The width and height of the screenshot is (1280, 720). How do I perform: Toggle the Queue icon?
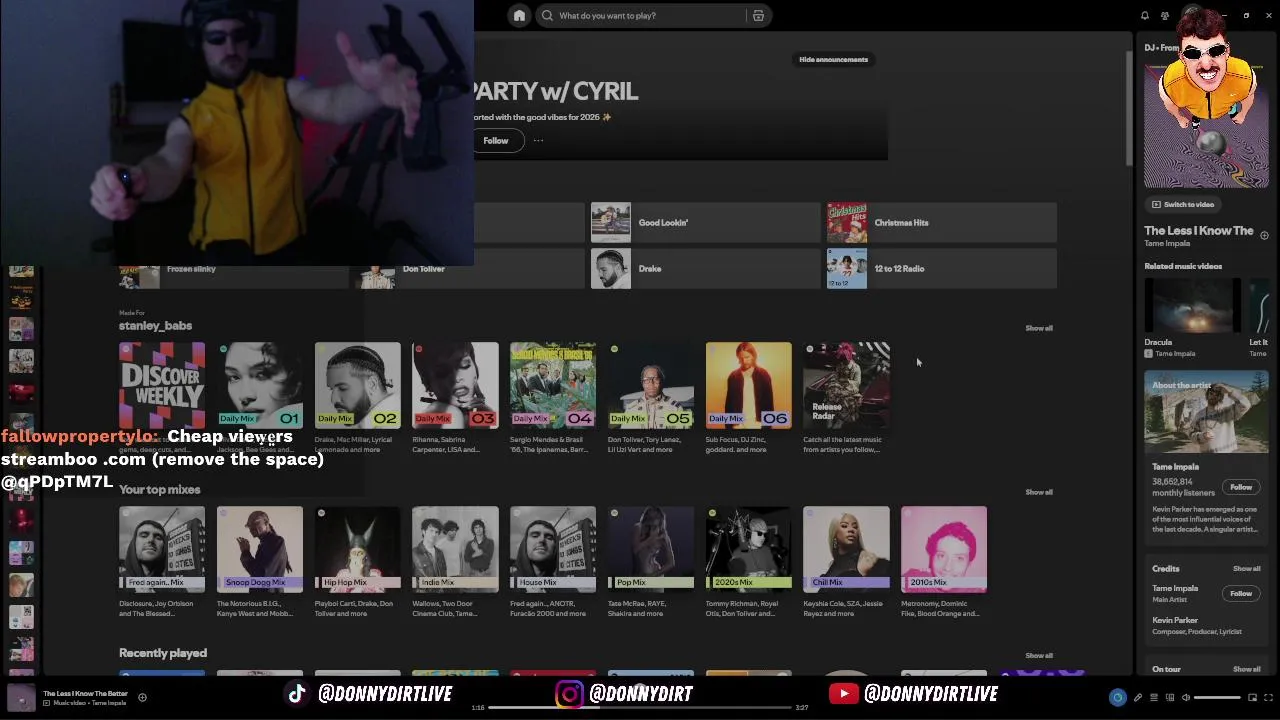pos(1153,697)
